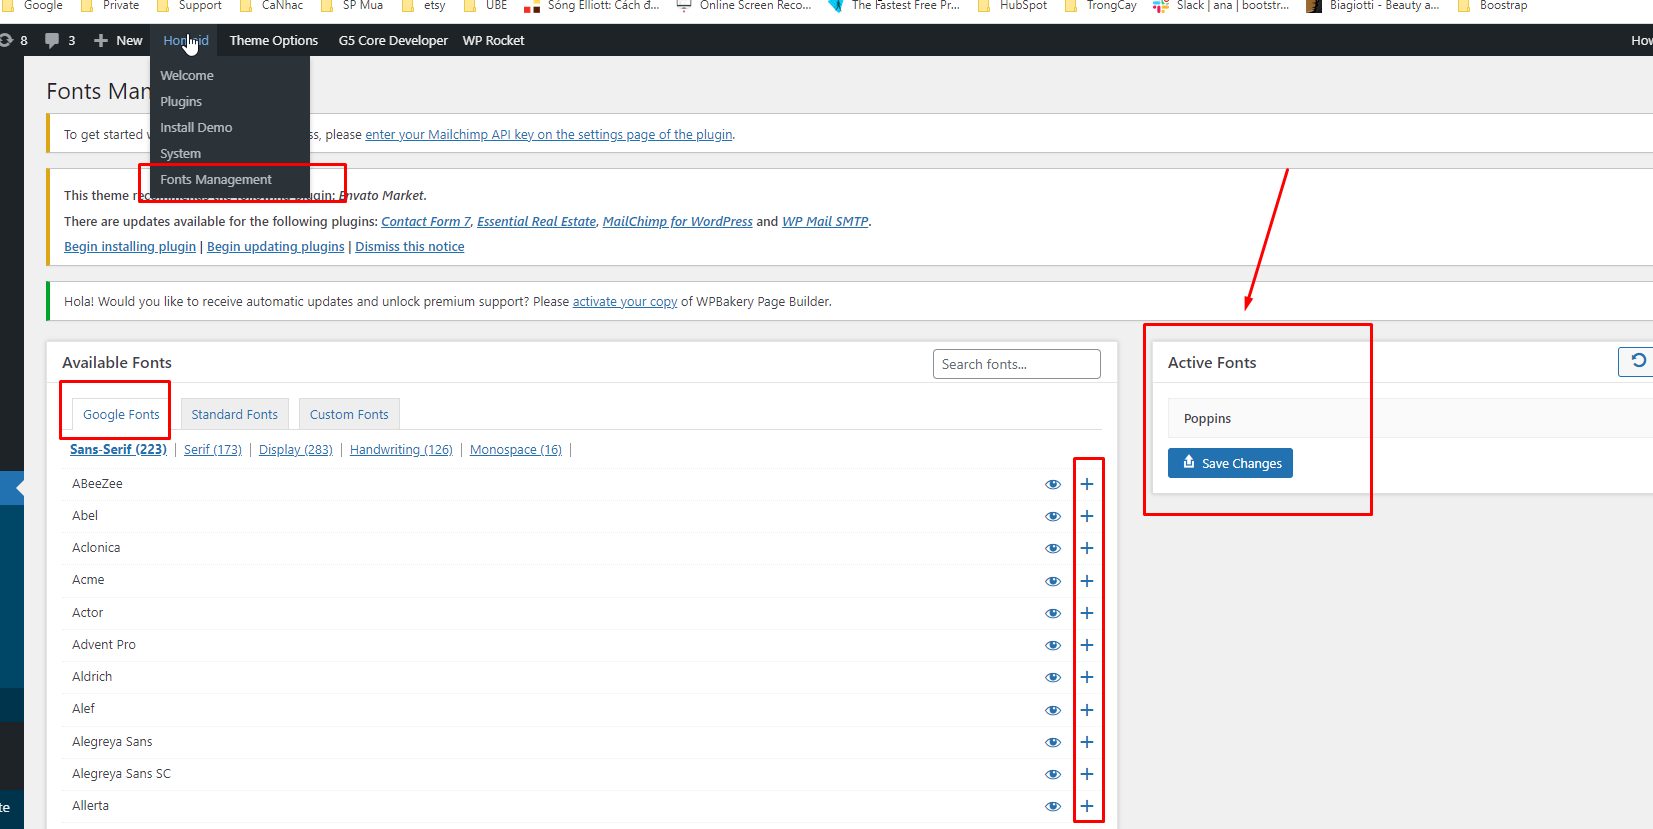The width and height of the screenshot is (1653, 829).
Task: Filter fonts by Handwriting (126) category
Action: [401, 450]
